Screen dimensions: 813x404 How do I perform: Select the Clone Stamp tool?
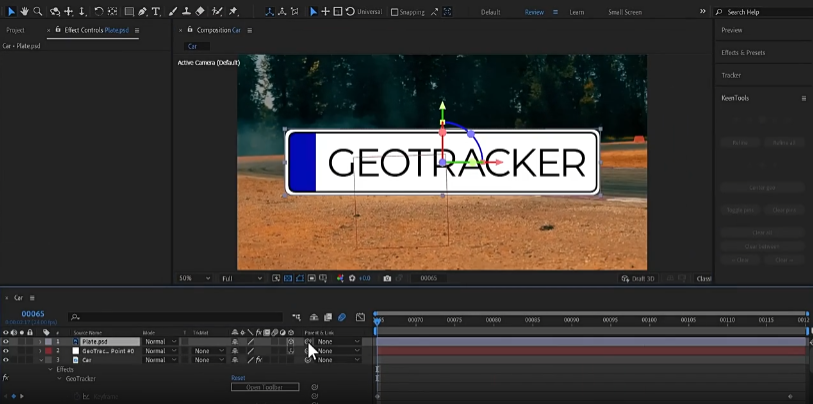[x=186, y=11]
